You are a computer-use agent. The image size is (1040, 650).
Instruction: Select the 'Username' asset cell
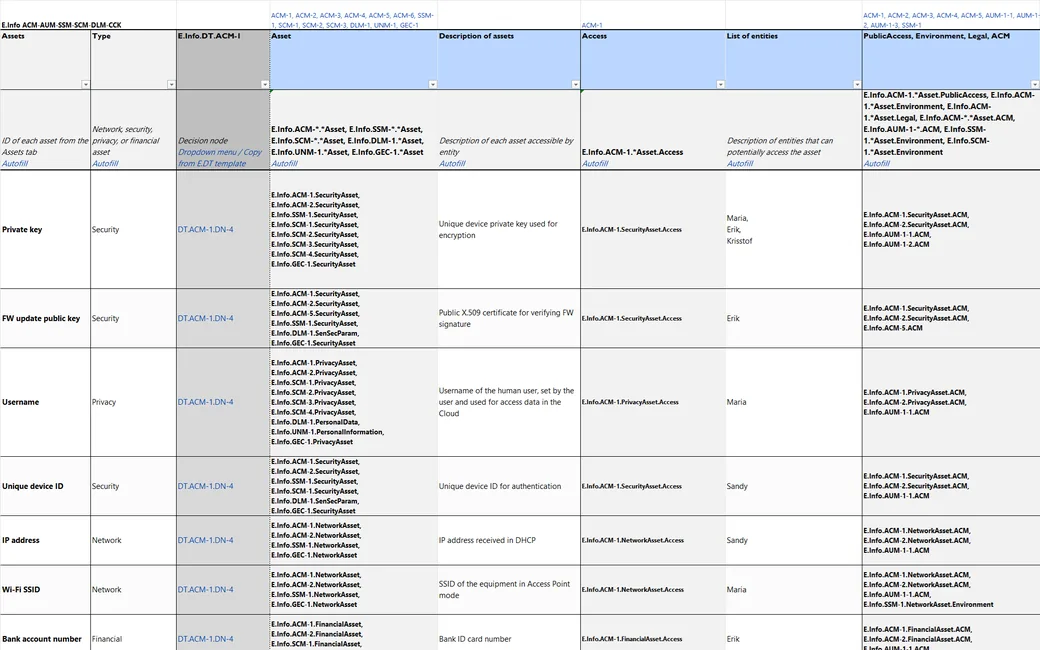coord(45,402)
